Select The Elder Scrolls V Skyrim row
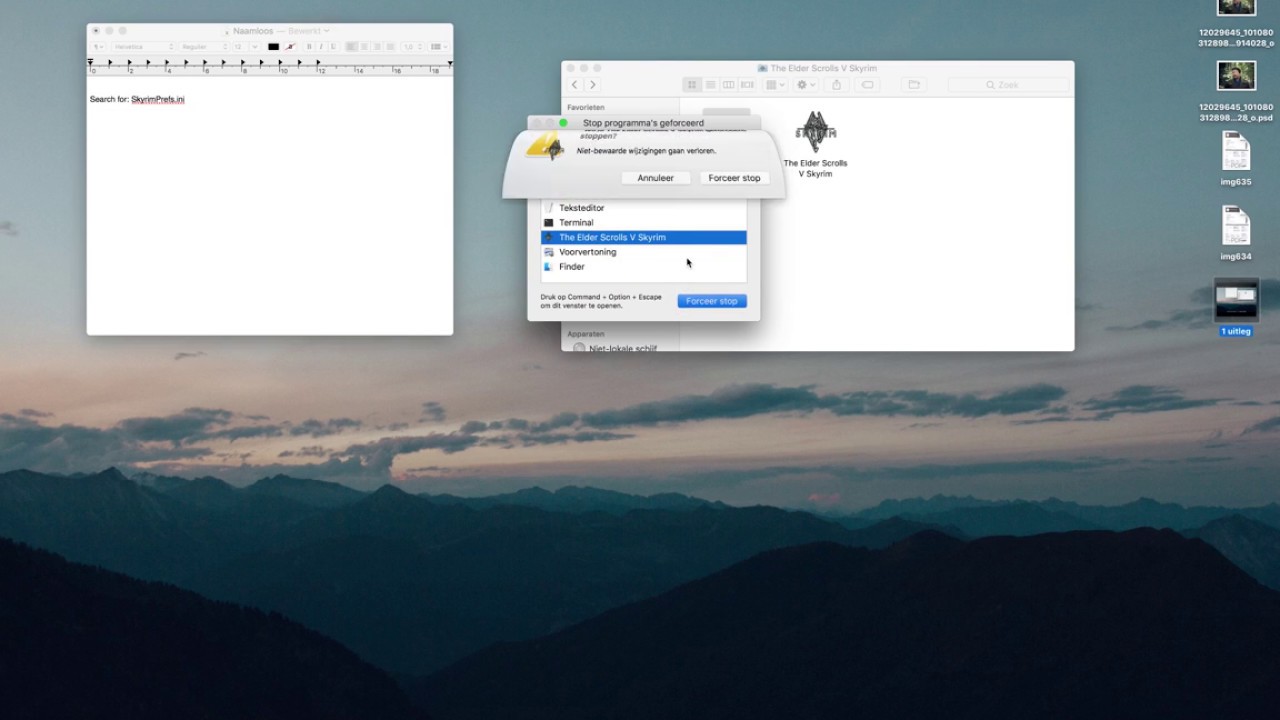 click(x=644, y=237)
